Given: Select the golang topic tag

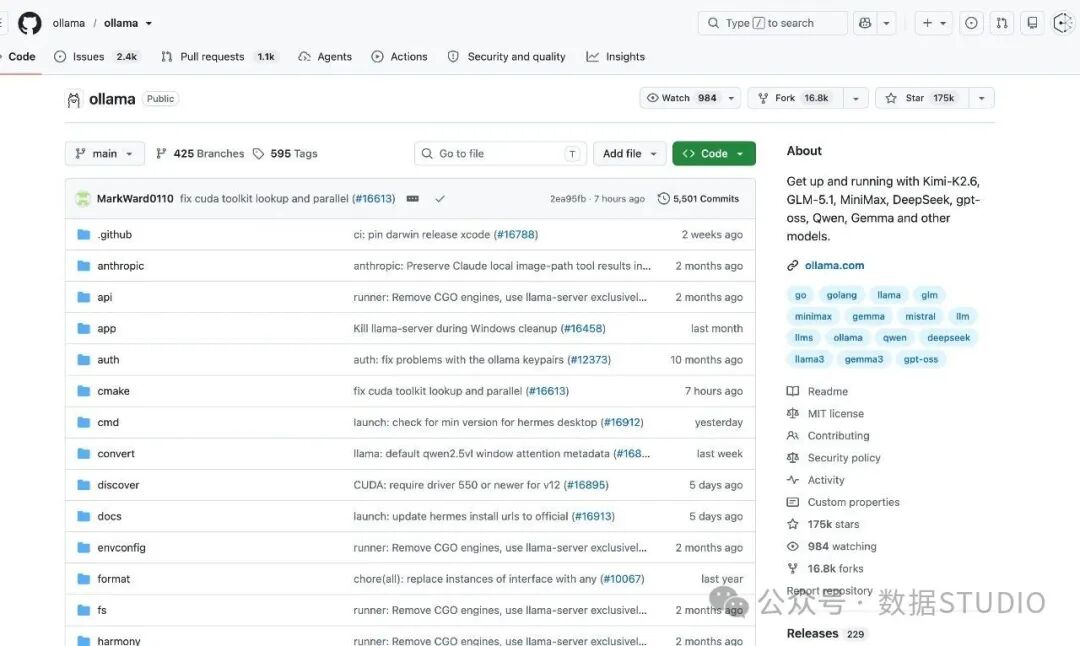Looking at the screenshot, I should [842, 295].
